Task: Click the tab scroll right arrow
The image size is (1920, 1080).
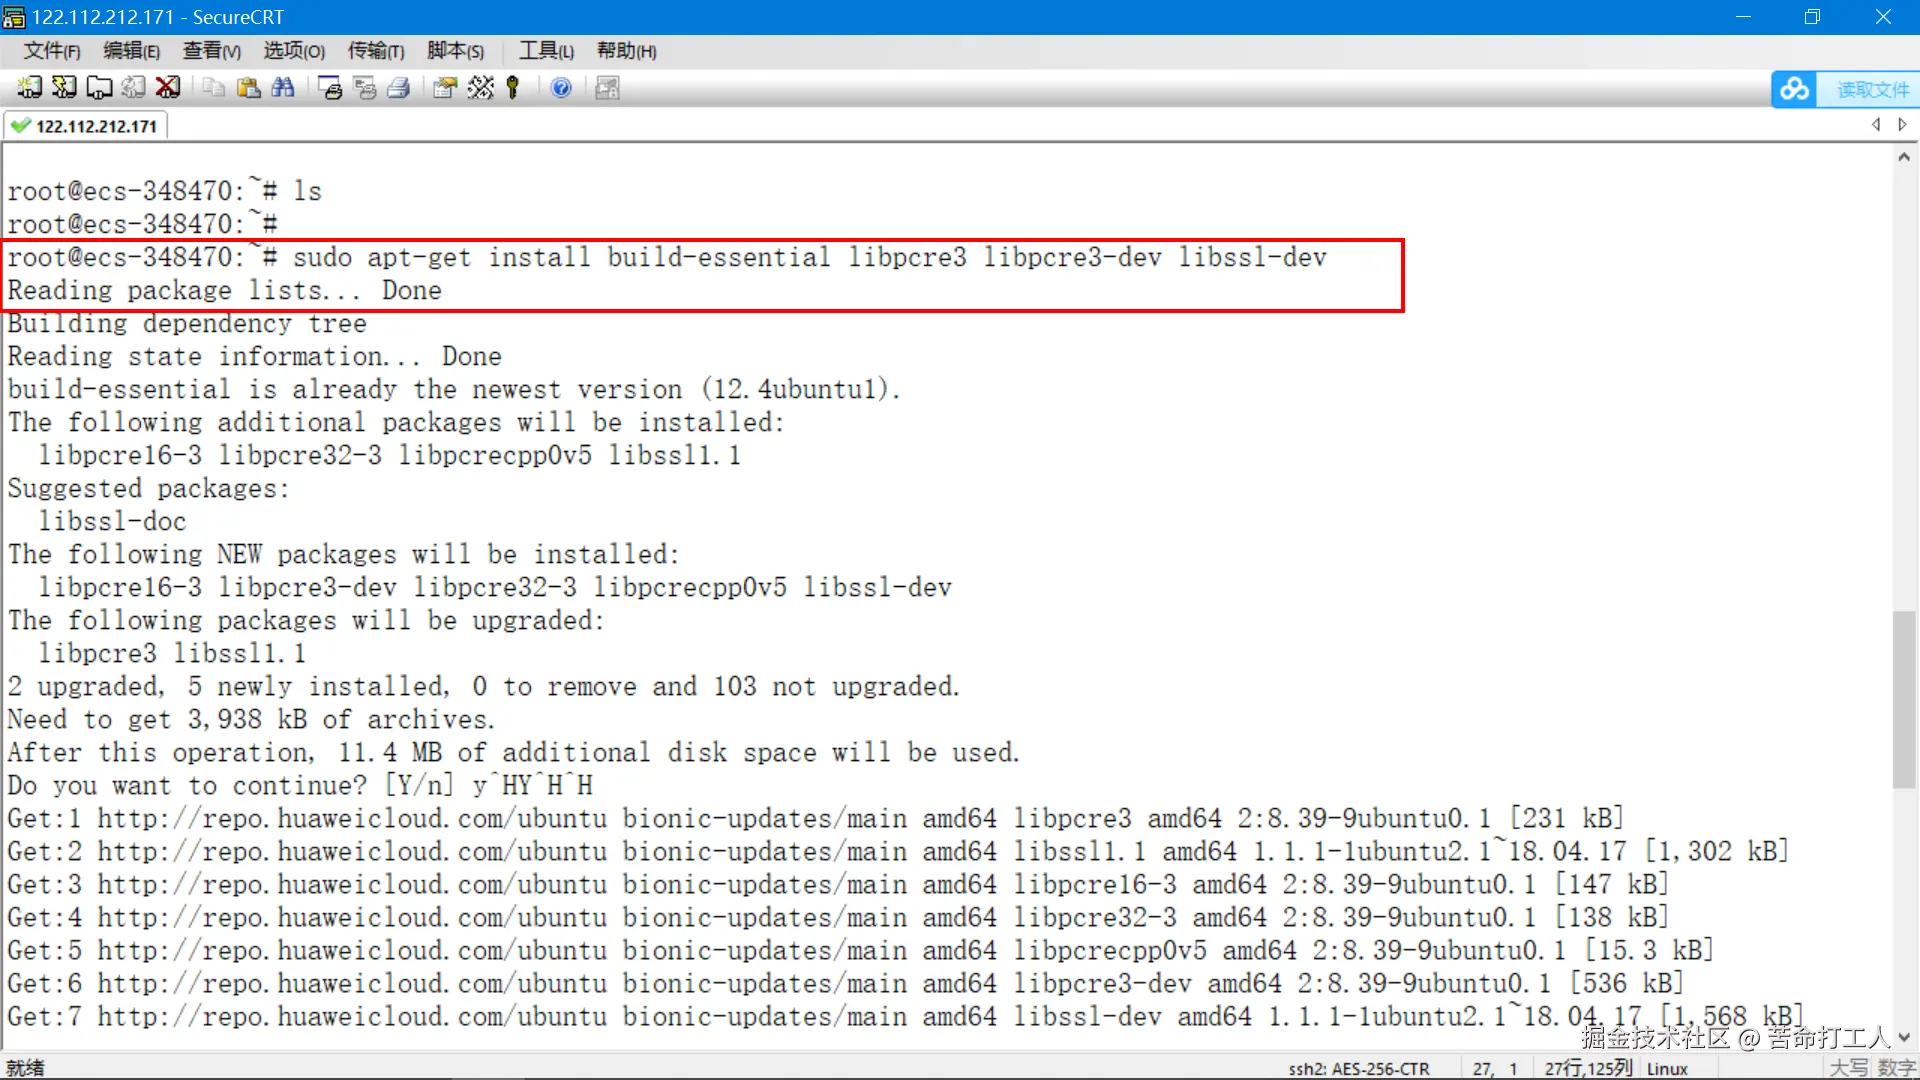Action: pos(1902,125)
